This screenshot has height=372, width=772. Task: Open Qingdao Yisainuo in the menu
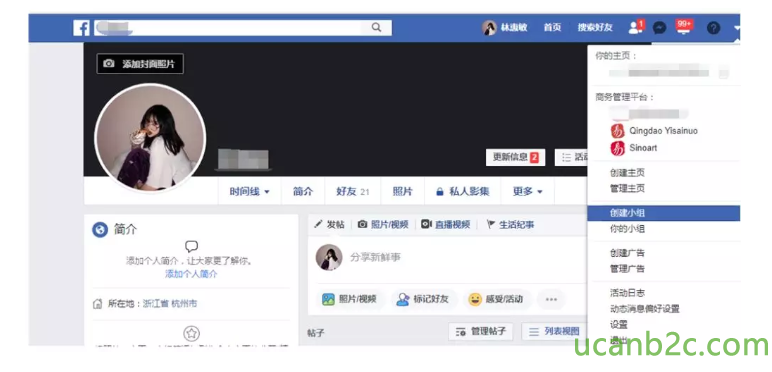tap(663, 130)
